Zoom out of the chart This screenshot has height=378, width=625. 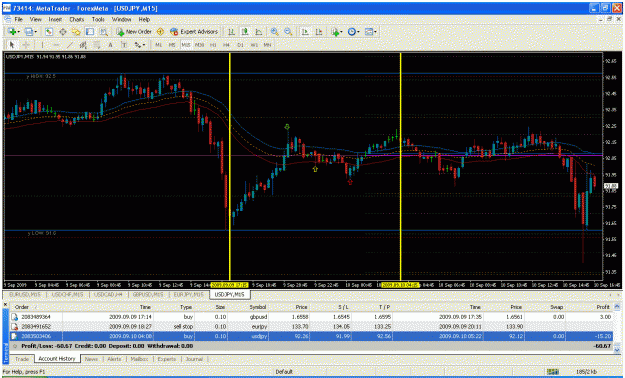click(288, 32)
